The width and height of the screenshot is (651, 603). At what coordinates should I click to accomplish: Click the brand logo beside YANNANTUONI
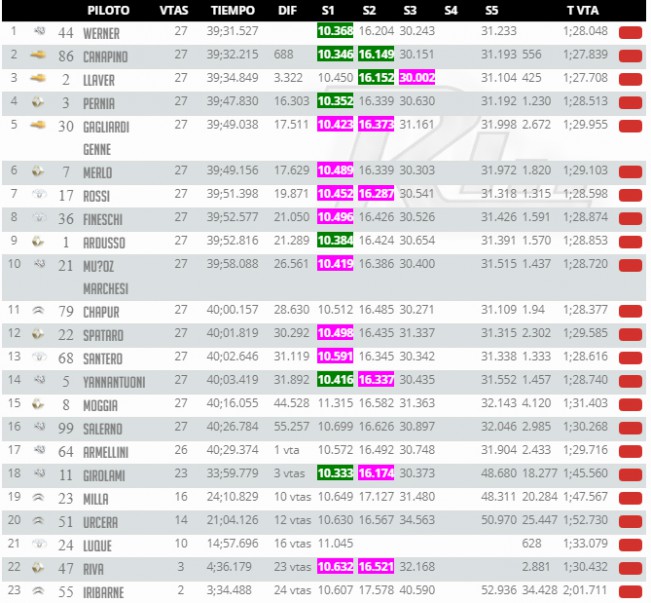pos(39,380)
